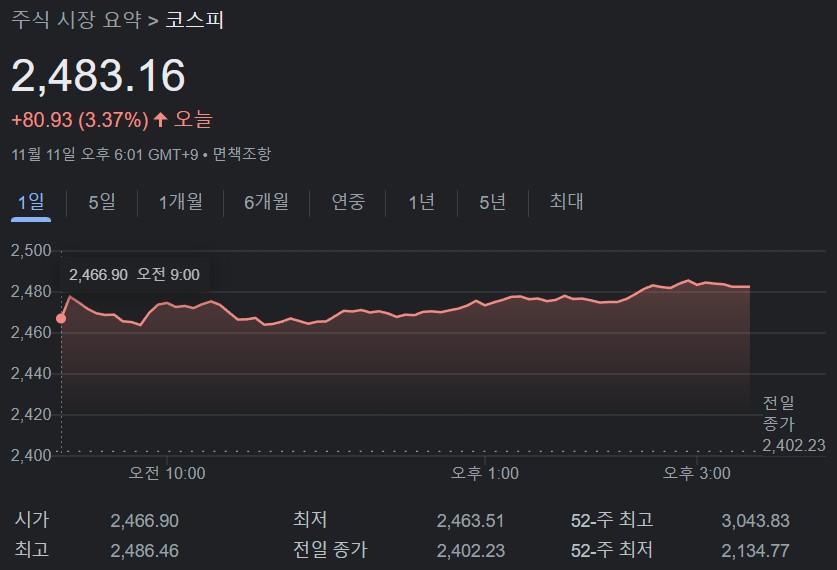
Task: Click the 2,480 y-axis label
Action: [31, 291]
